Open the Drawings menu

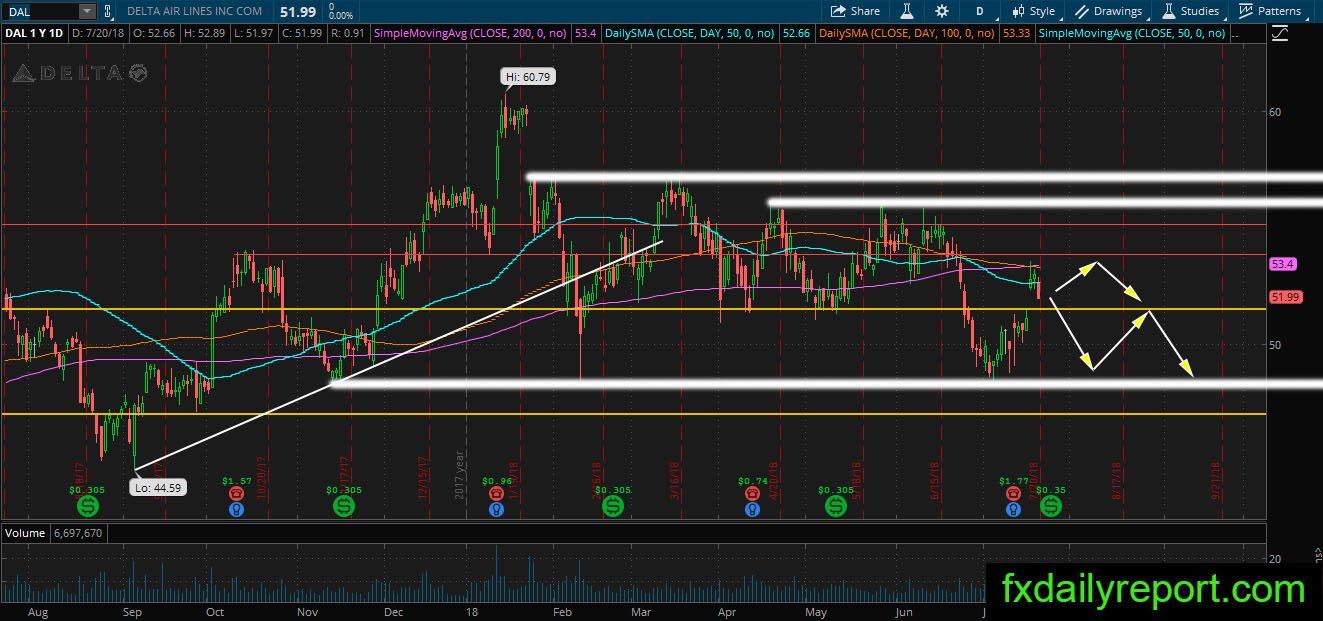click(1108, 11)
